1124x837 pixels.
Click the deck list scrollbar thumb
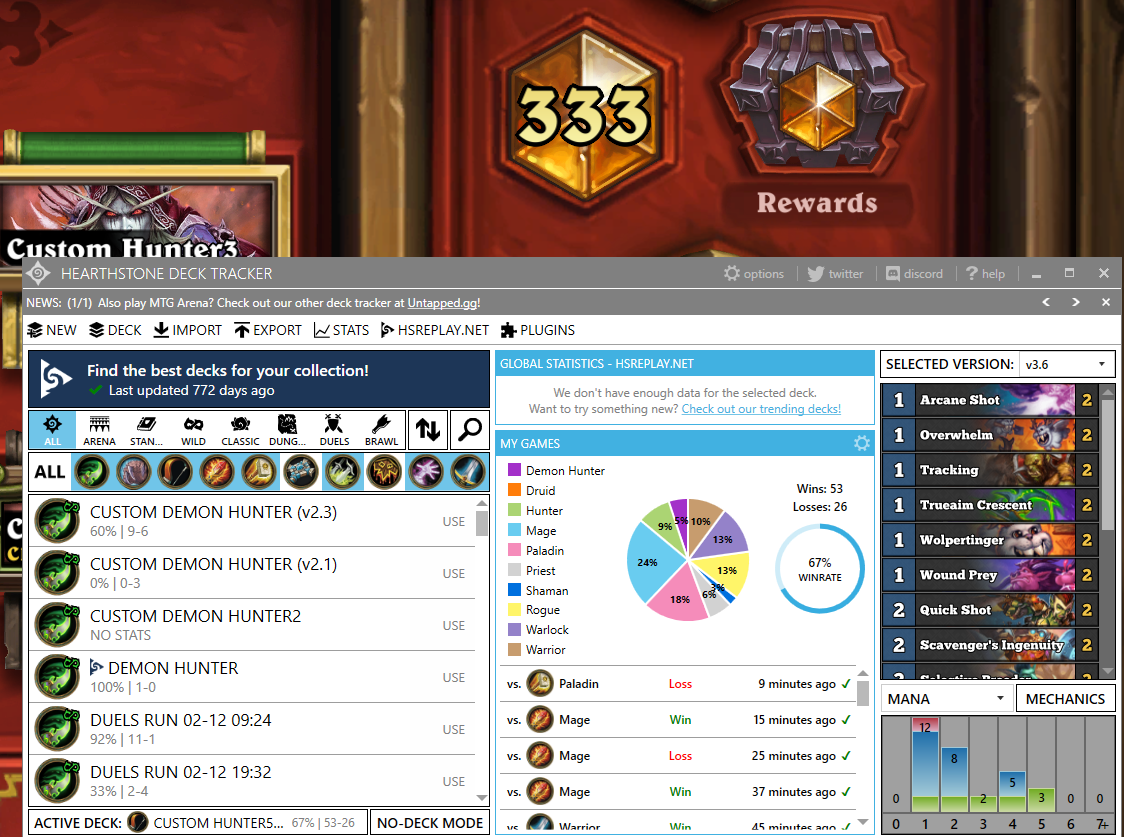coord(482,523)
